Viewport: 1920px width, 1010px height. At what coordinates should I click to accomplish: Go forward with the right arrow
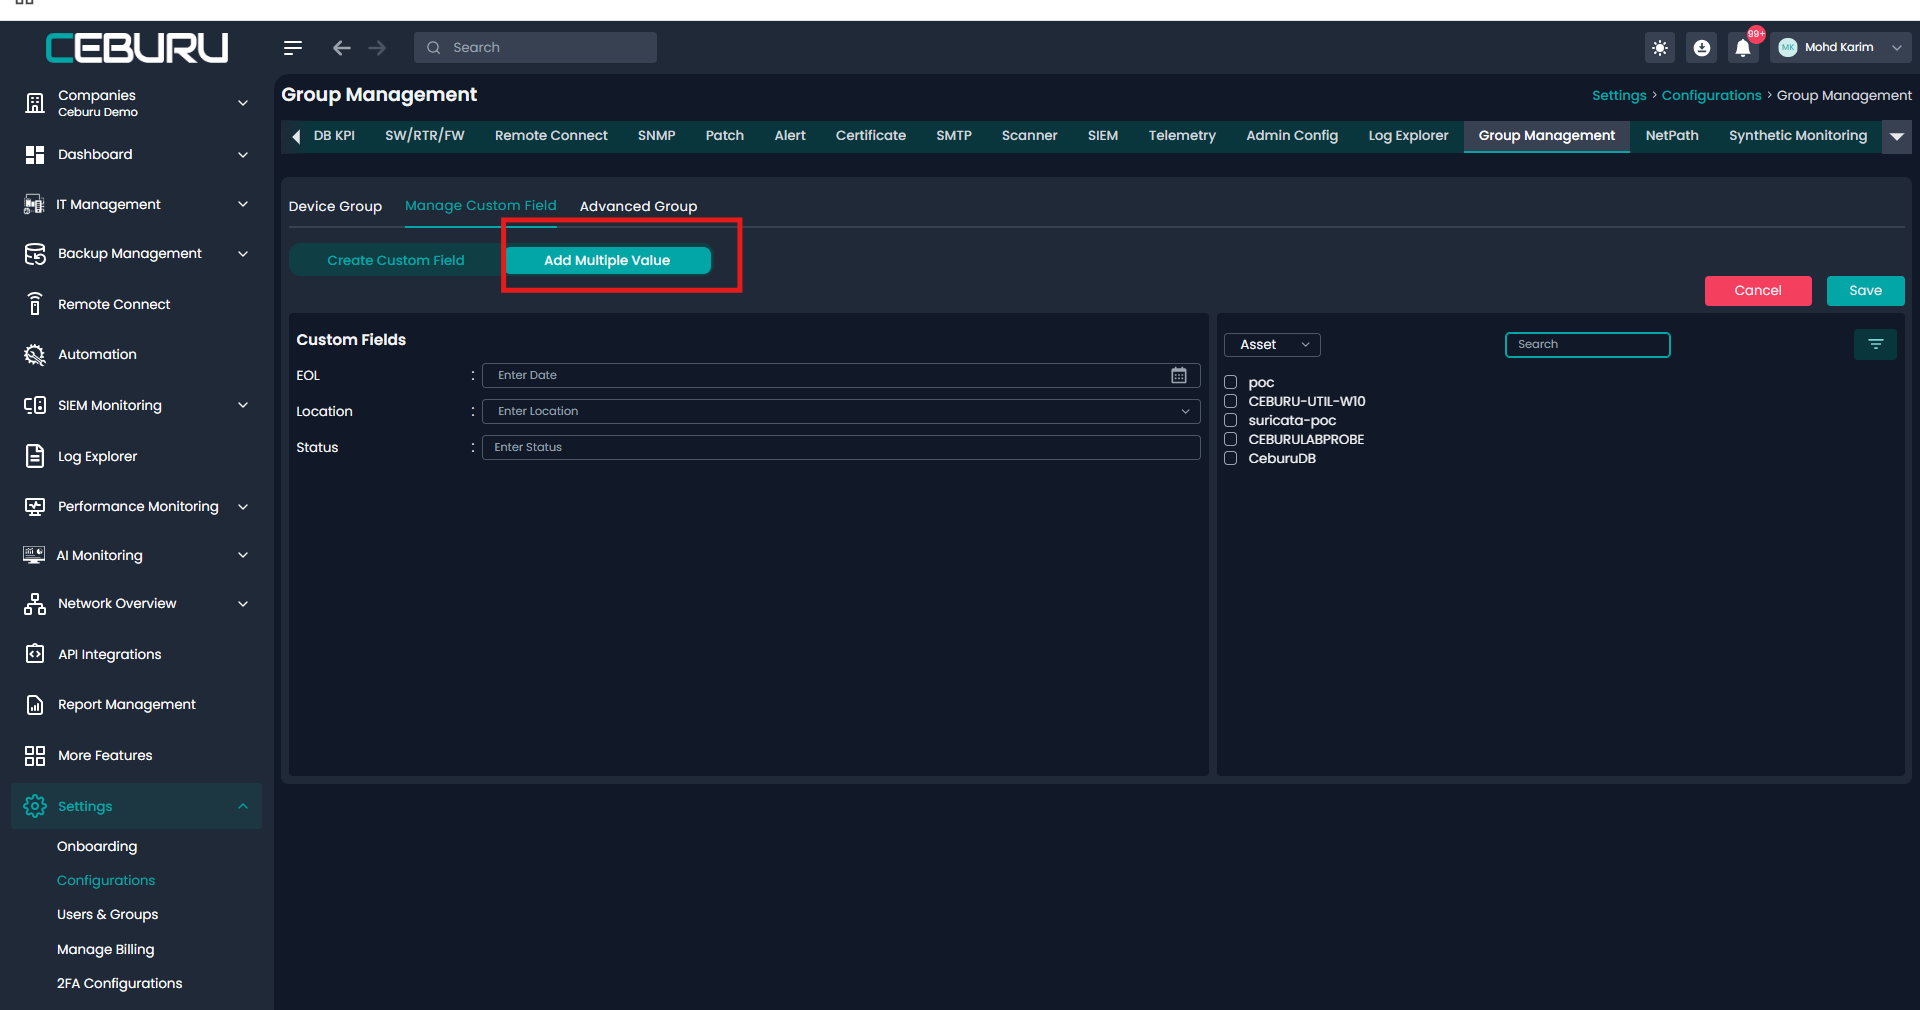[x=377, y=48]
